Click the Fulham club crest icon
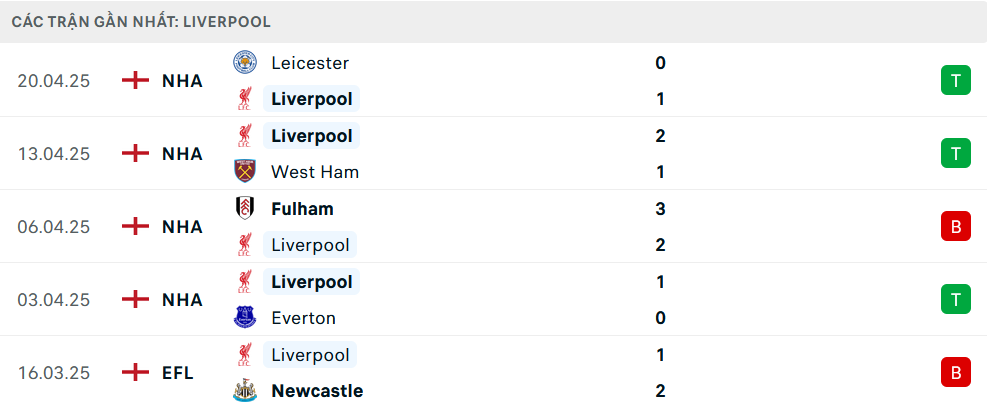987x406 pixels. click(x=244, y=209)
